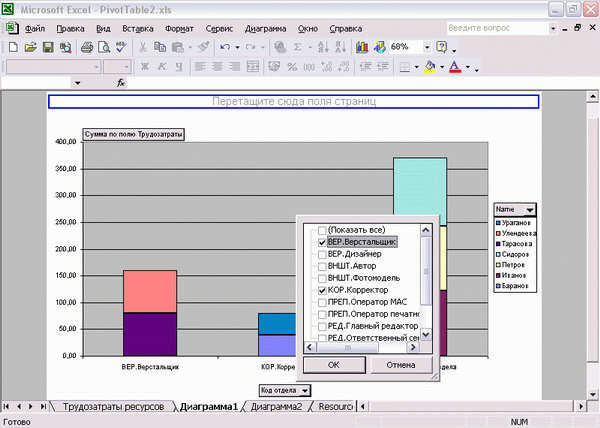The height and width of the screenshot is (428, 600).
Task: Open the font size dropdown
Action: 126,67
